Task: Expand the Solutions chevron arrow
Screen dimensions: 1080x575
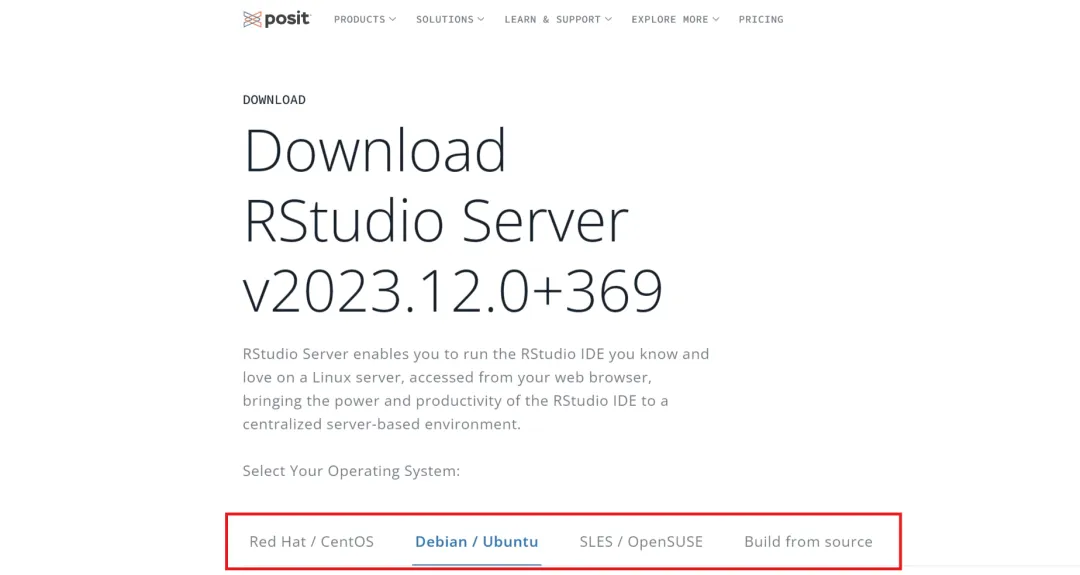Action: point(481,19)
